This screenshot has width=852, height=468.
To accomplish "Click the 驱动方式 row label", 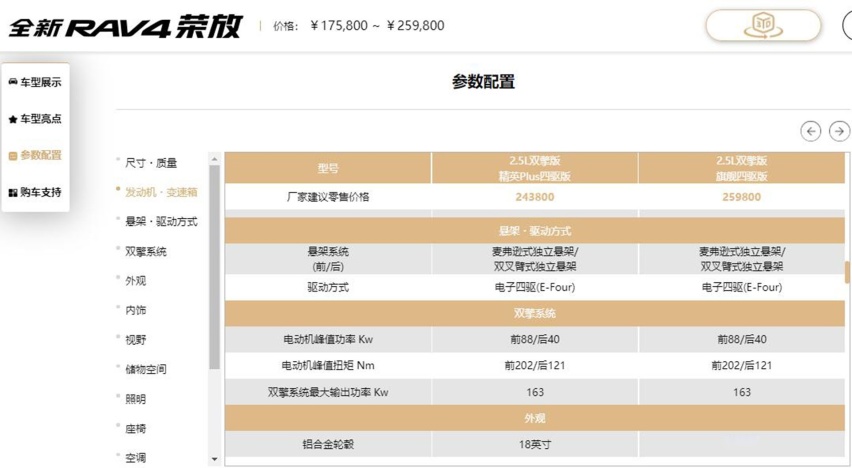I will point(328,287).
